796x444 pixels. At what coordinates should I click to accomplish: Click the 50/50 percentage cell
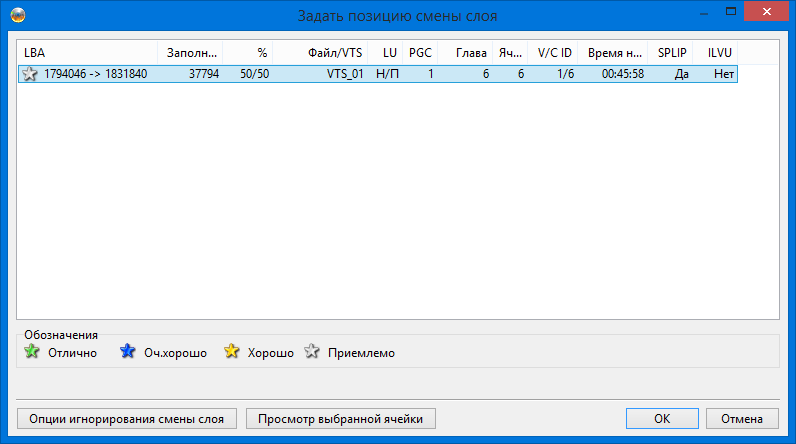(x=255, y=74)
